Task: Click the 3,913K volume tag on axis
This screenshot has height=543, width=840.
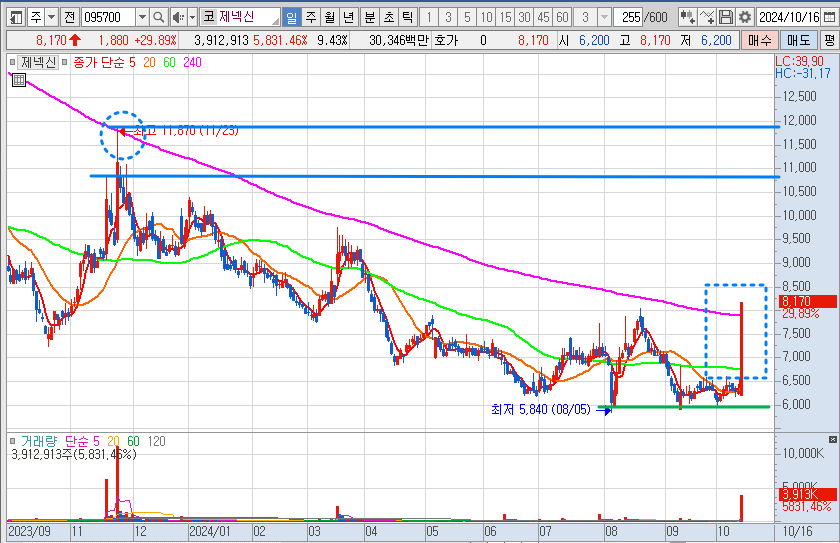Action: [x=808, y=494]
